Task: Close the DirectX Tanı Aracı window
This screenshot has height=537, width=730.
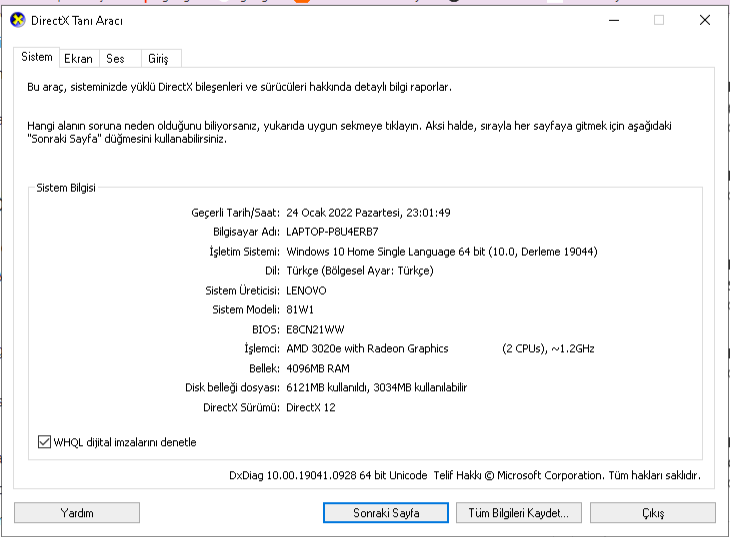Action: 705,20
